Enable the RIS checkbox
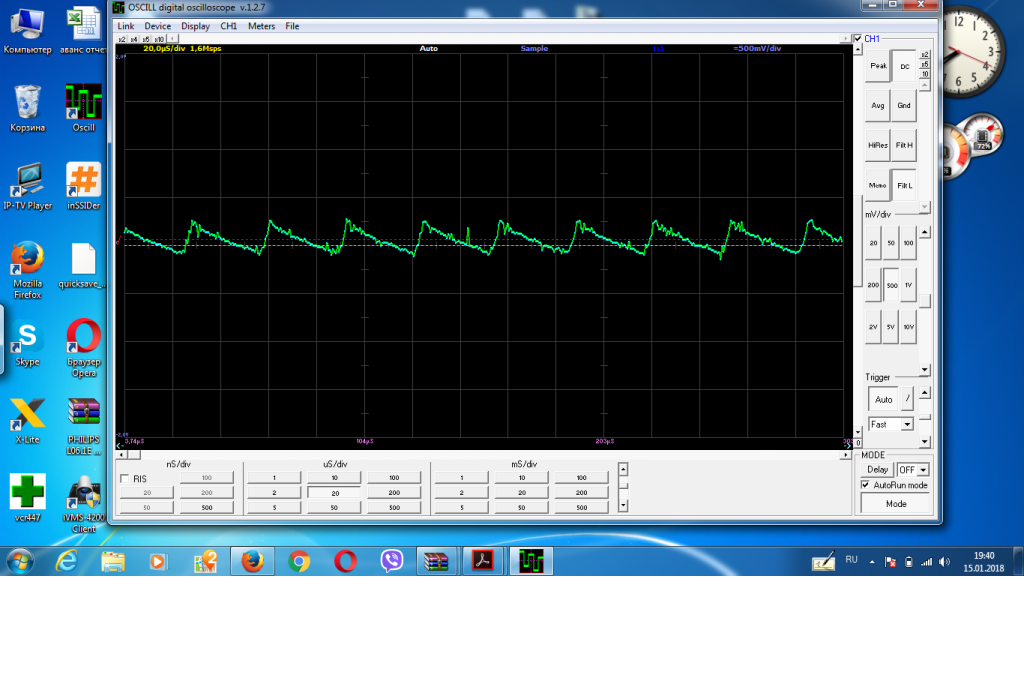Screen dimensions: 1024x675 [x=125, y=479]
